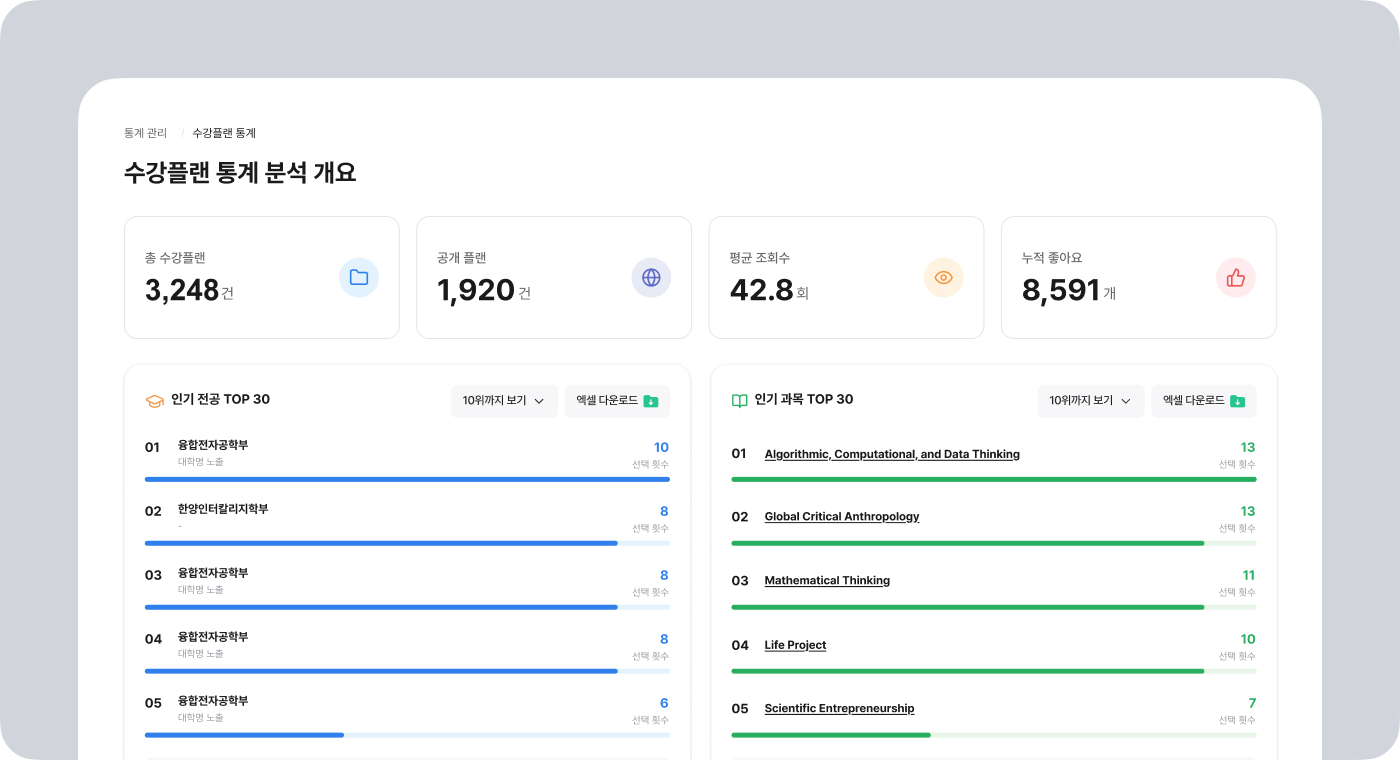Open the Algorithmic, Computational, and Data Thinking link
The width and height of the screenshot is (1400, 760).
[x=892, y=454]
